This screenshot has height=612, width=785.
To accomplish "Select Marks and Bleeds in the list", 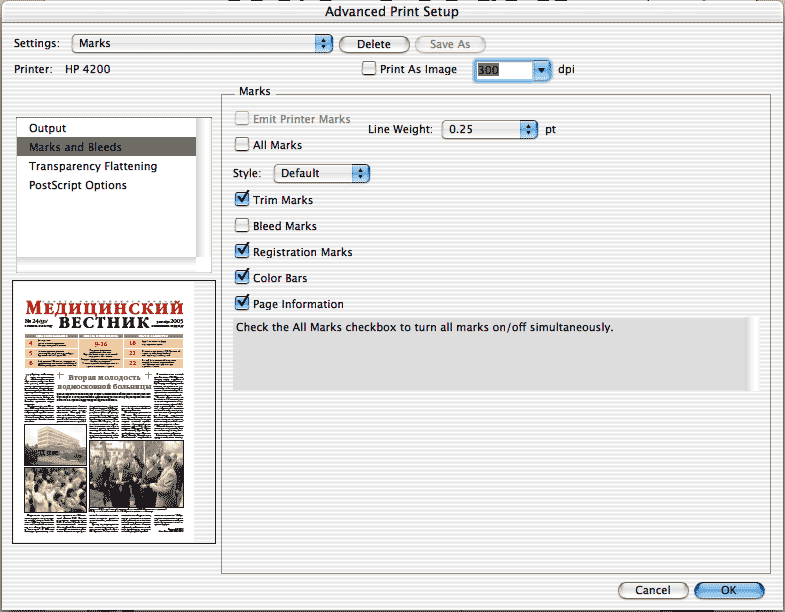I will tap(106, 147).
